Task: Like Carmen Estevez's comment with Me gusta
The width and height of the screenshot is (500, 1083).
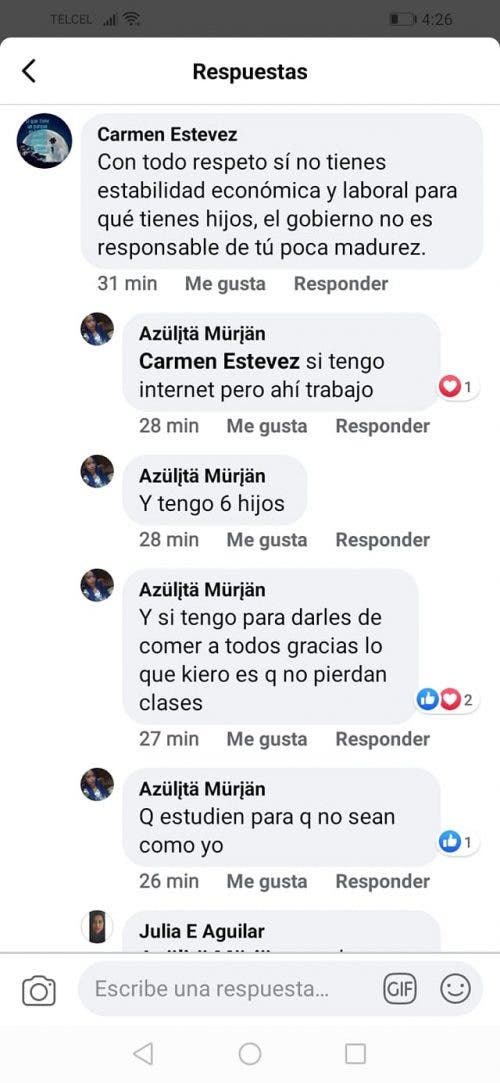Action: pos(225,283)
